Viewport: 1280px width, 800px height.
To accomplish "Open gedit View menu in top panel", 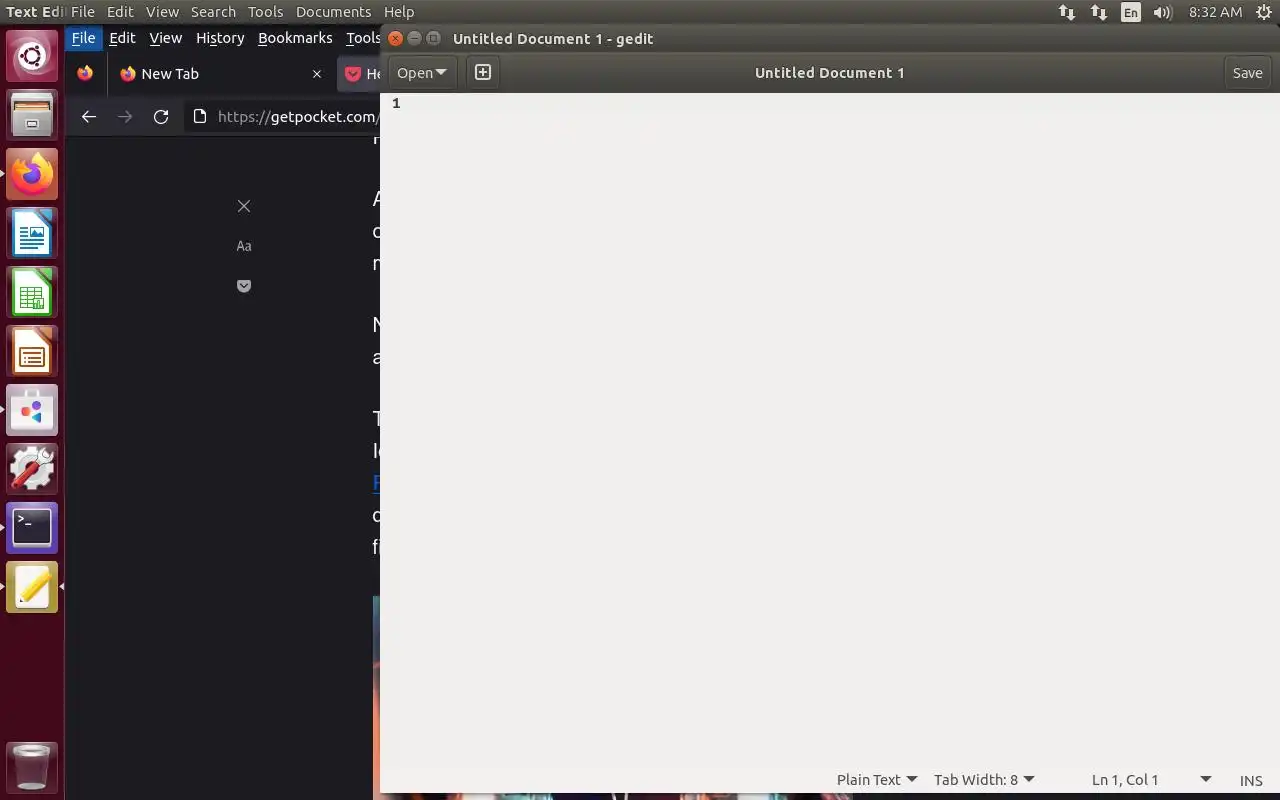I will tap(162, 12).
